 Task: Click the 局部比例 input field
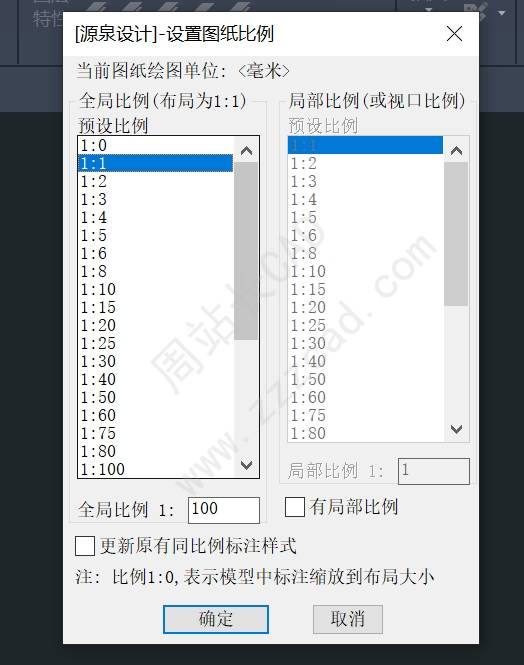pyautogui.click(x=434, y=471)
